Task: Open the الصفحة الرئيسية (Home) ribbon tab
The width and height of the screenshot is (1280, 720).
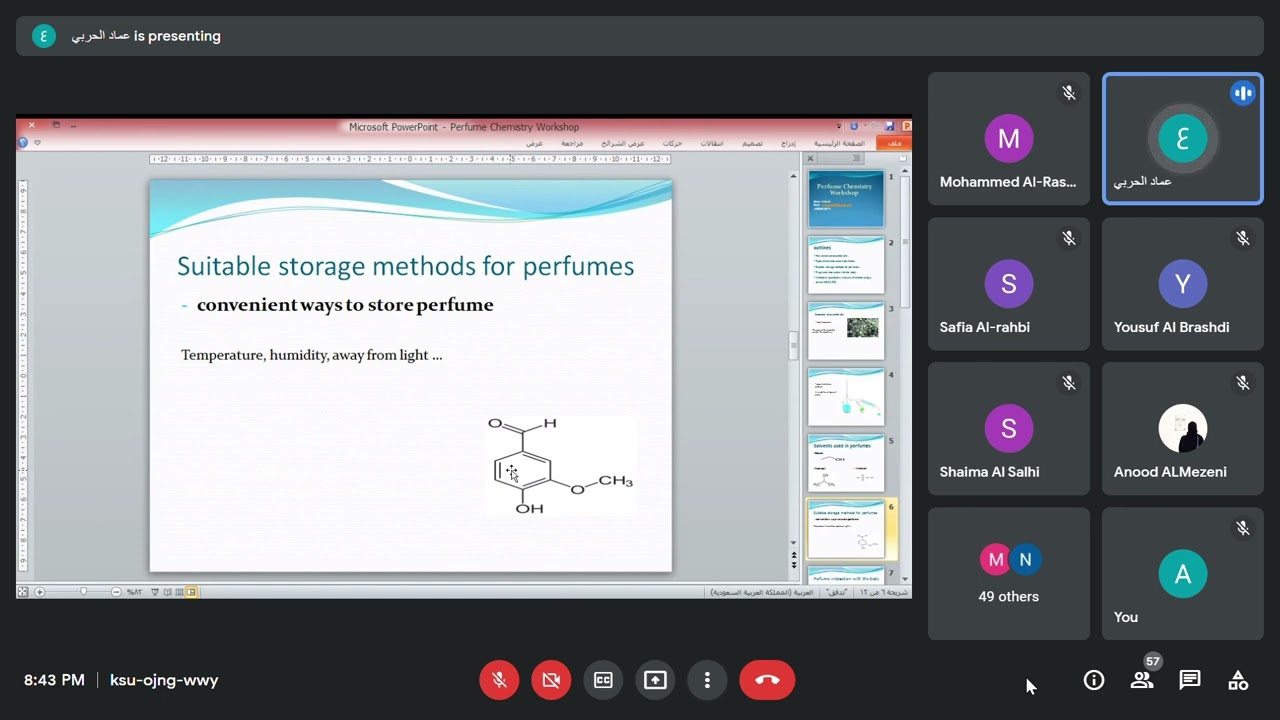Action: click(839, 144)
